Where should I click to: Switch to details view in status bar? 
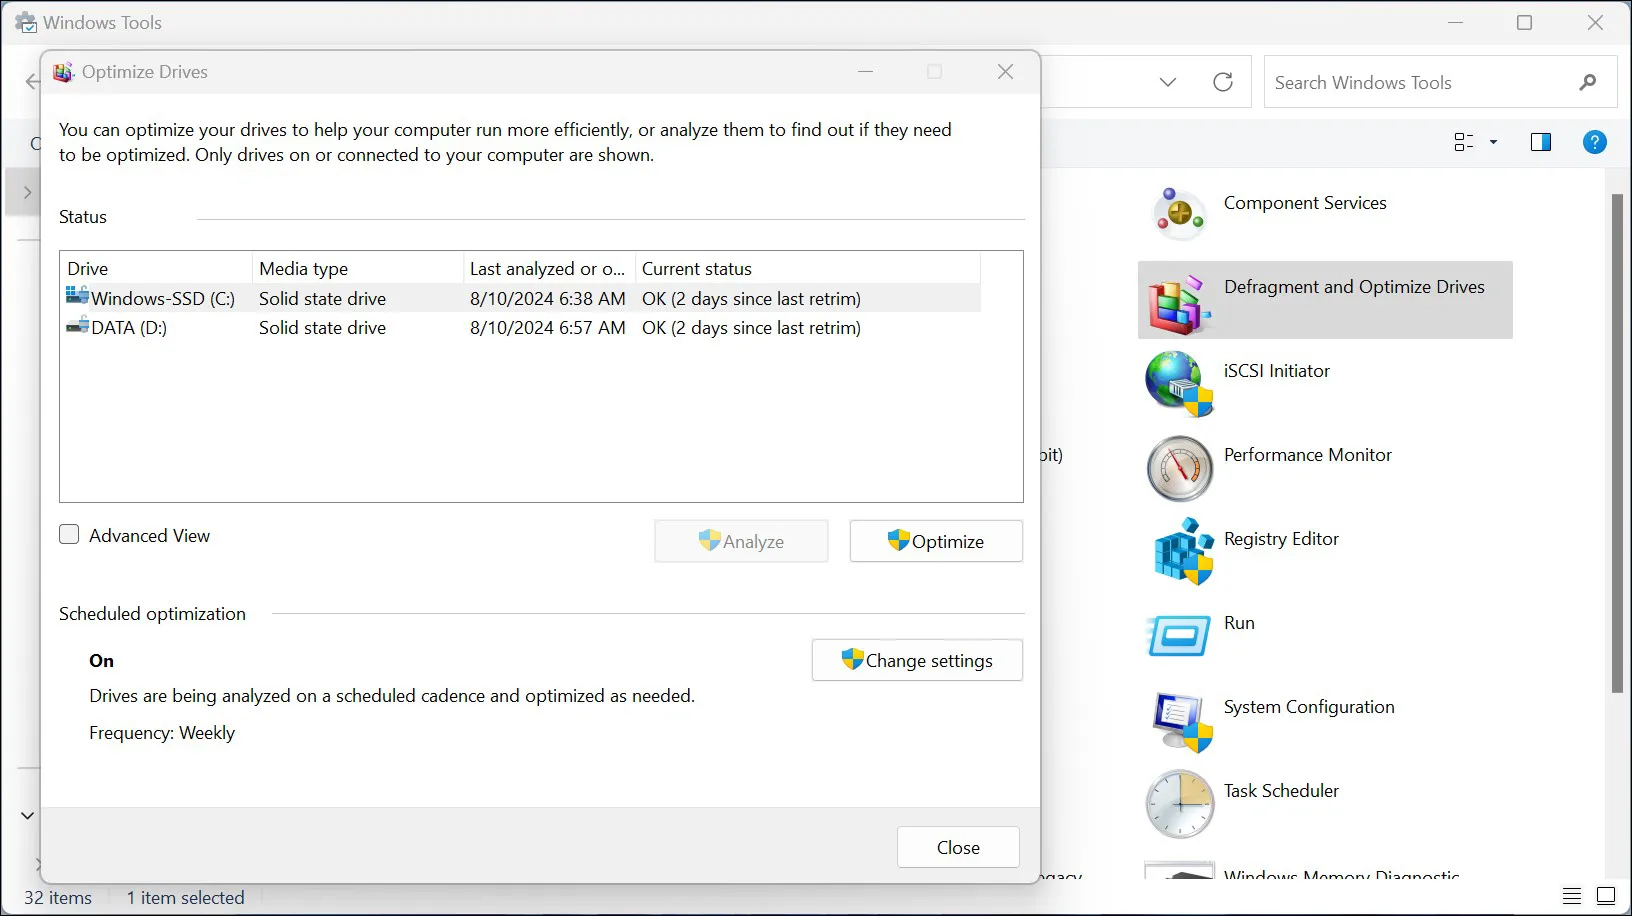click(1571, 897)
